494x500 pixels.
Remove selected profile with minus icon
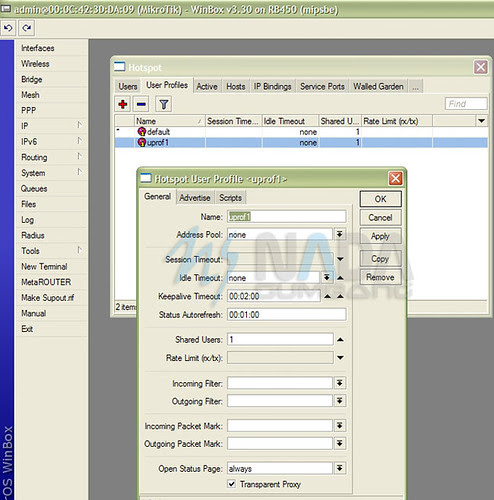point(141,104)
